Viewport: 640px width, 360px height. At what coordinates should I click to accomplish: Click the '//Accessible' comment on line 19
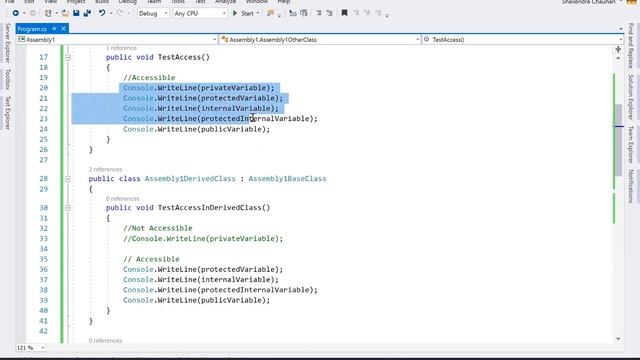point(149,78)
